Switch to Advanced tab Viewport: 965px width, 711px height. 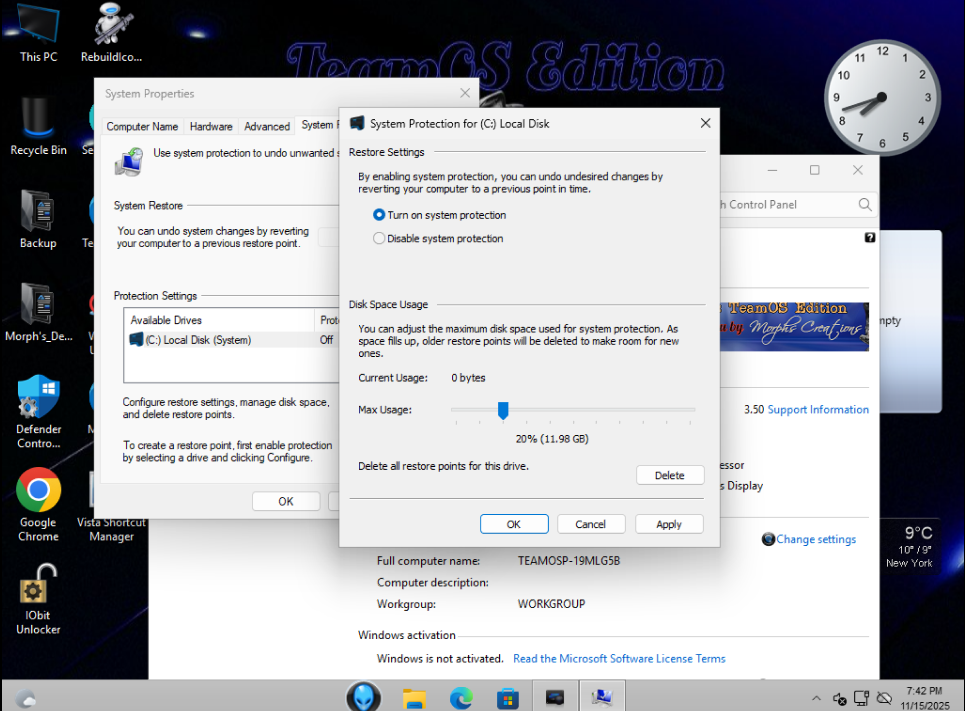[267, 126]
